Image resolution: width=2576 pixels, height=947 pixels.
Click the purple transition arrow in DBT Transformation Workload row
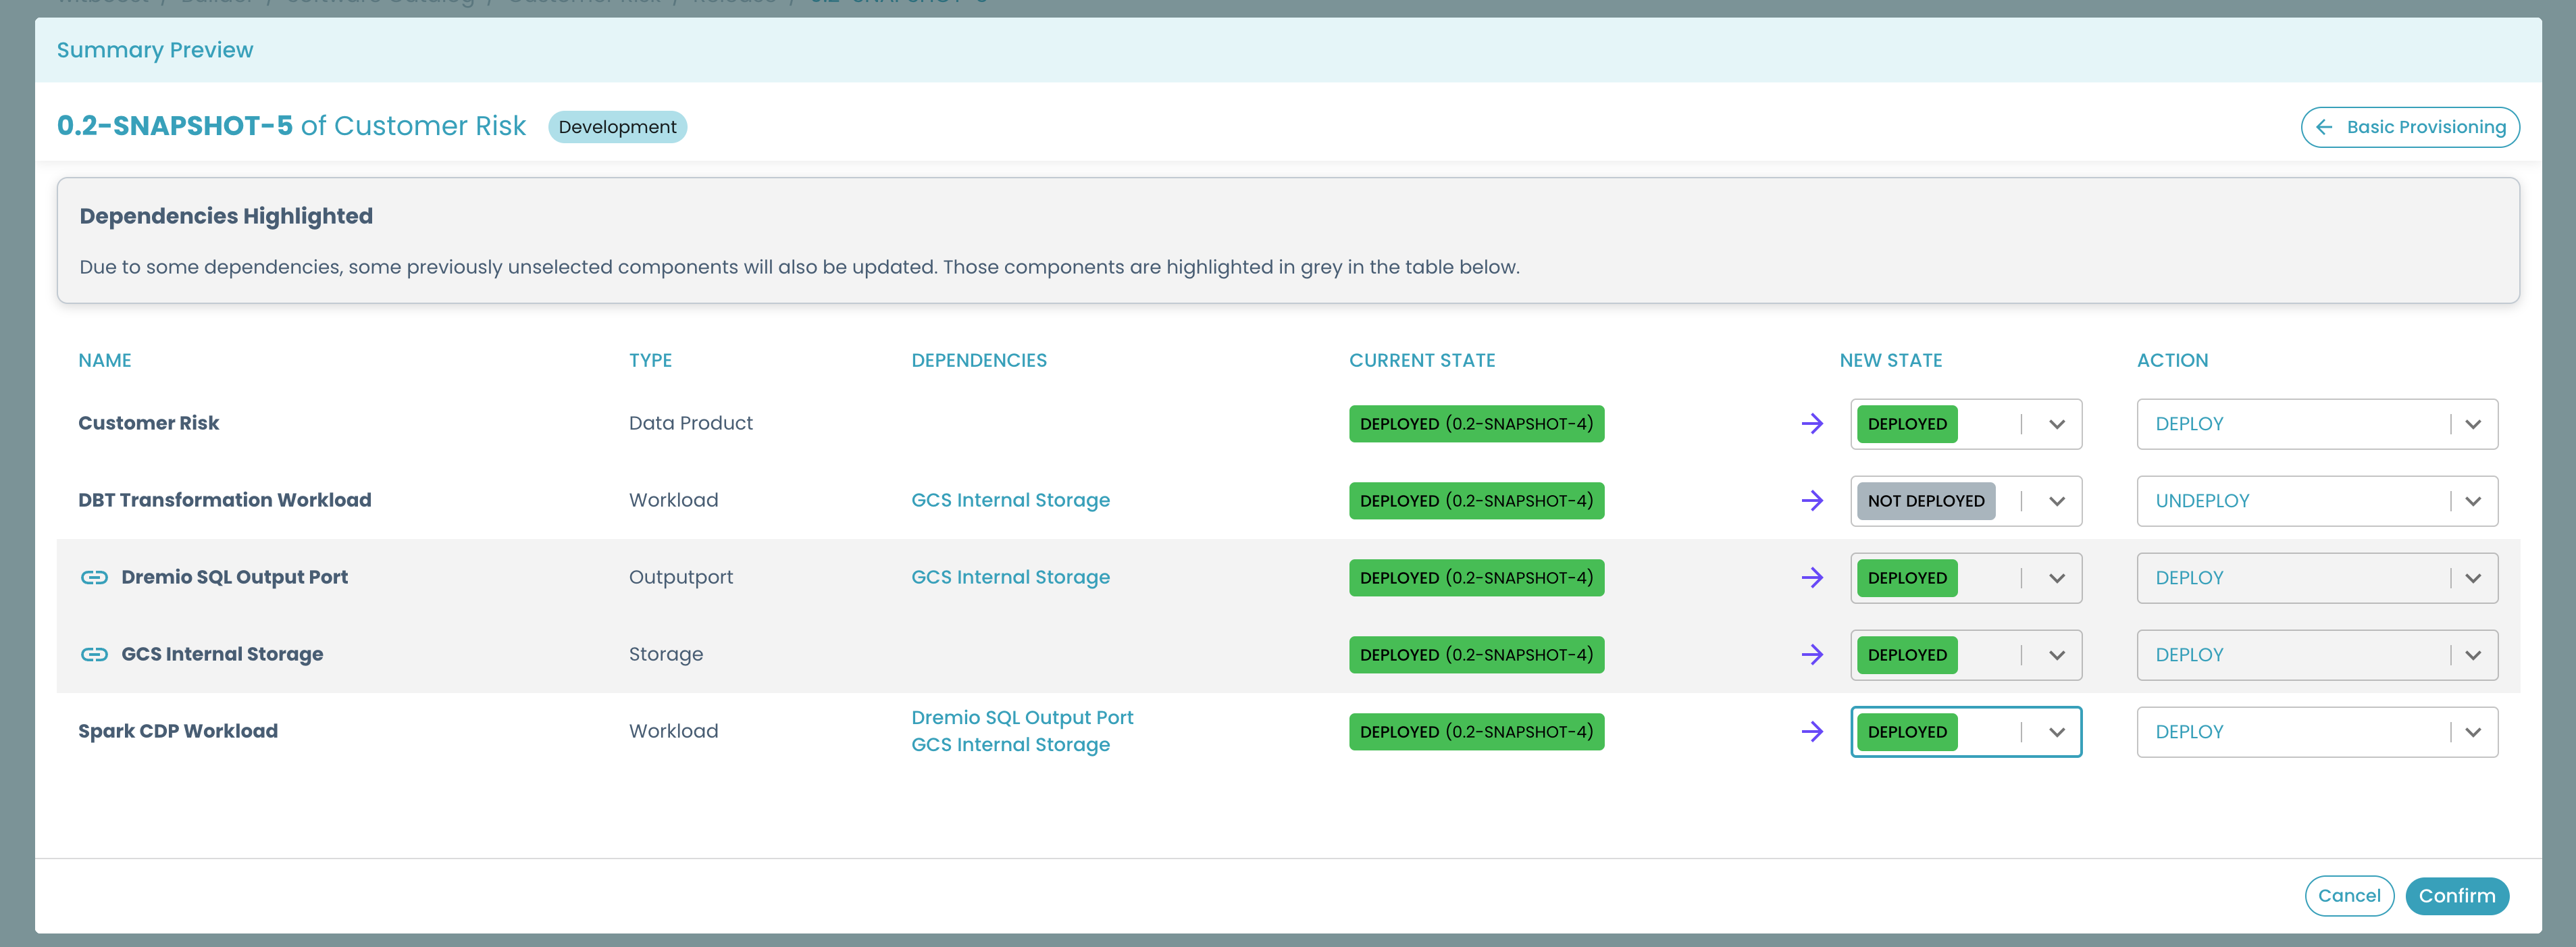point(1813,501)
